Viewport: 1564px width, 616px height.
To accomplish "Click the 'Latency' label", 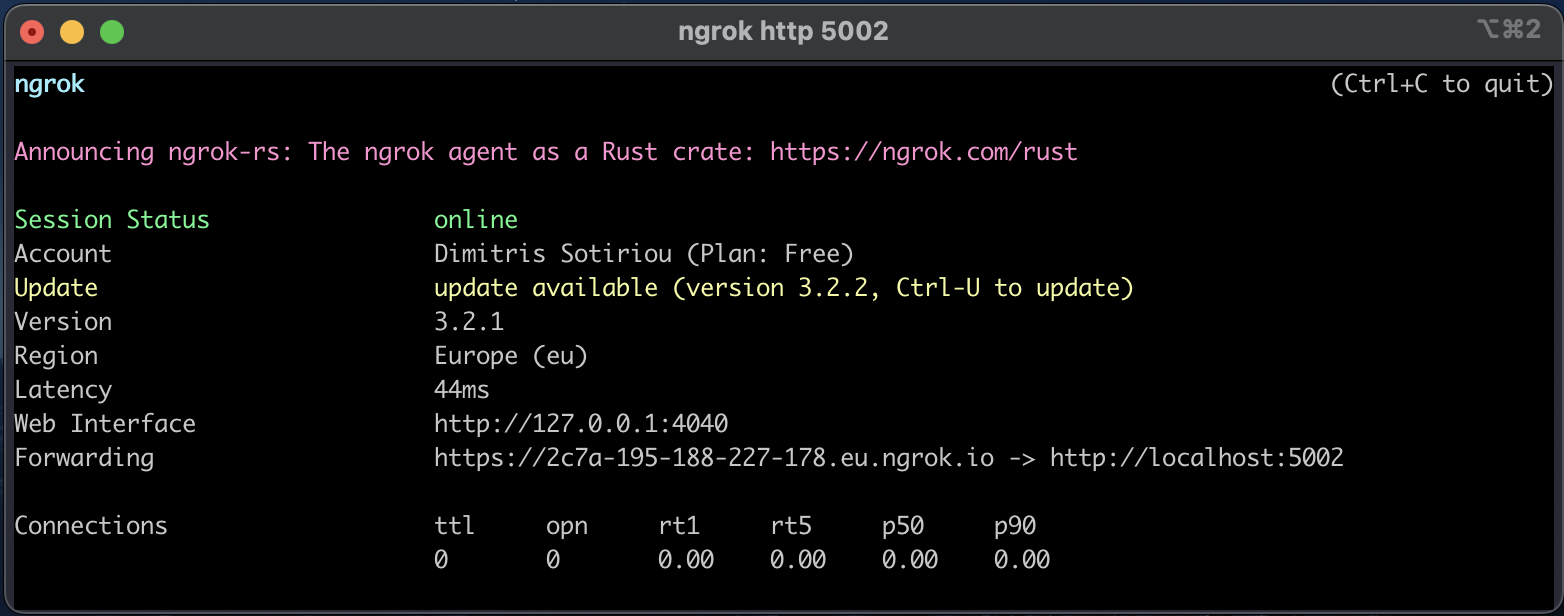I will point(63,390).
